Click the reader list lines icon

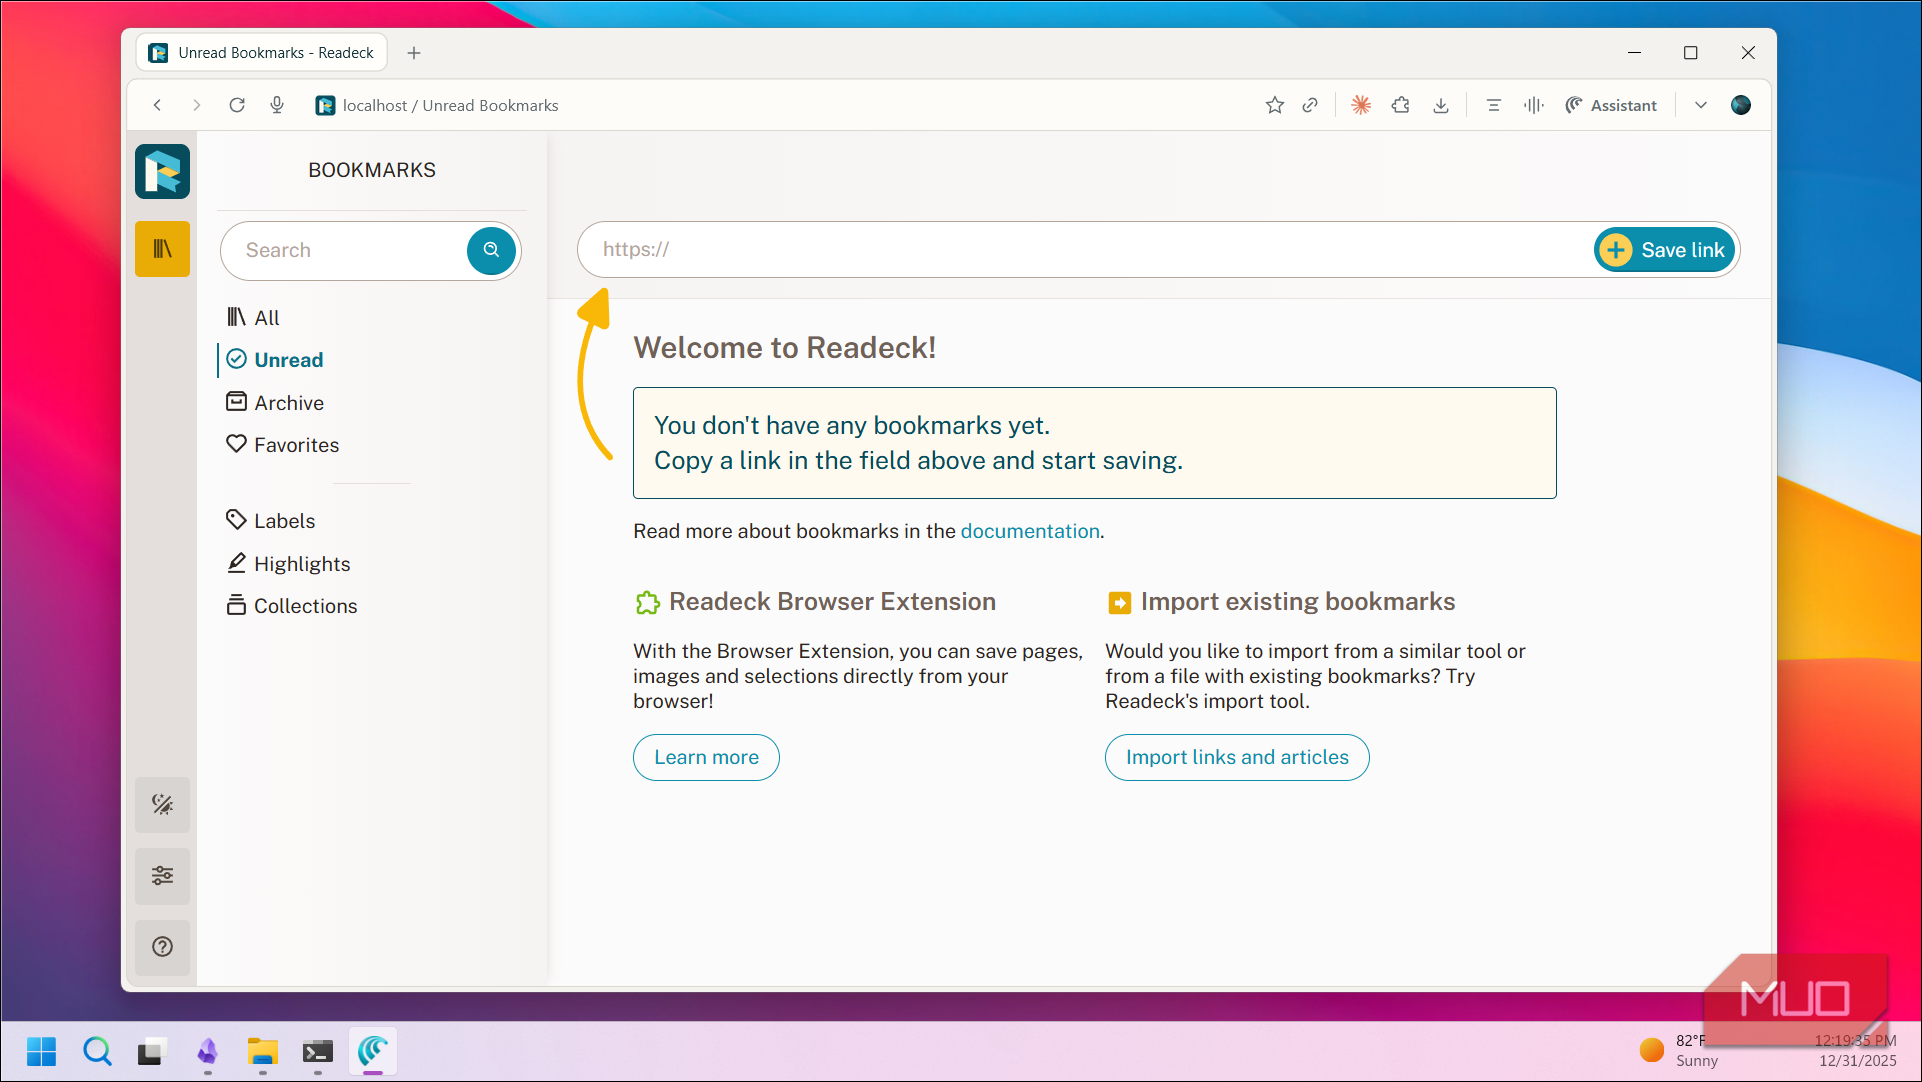click(1494, 105)
